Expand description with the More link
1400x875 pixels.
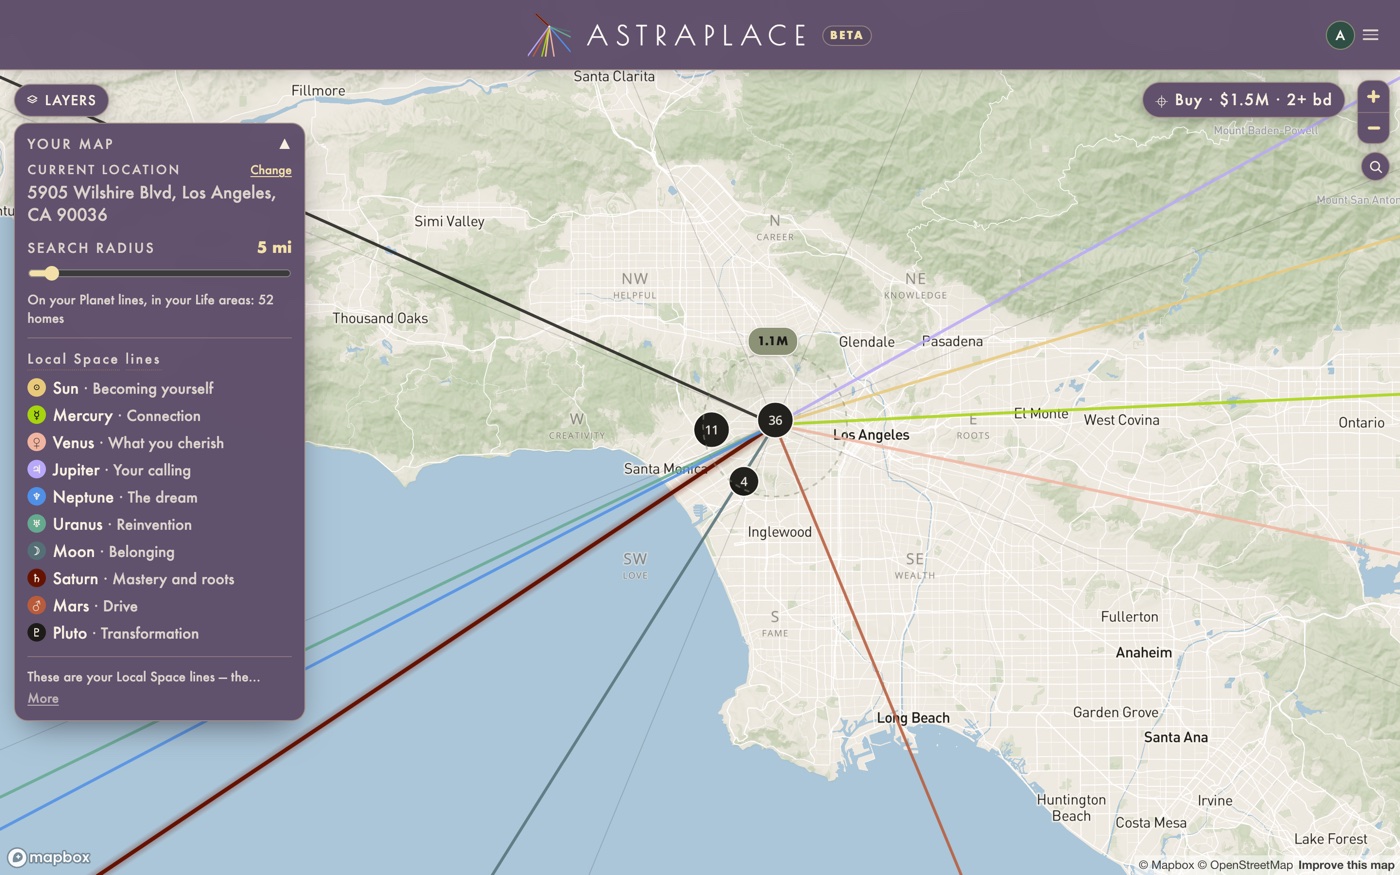click(43, 698)
